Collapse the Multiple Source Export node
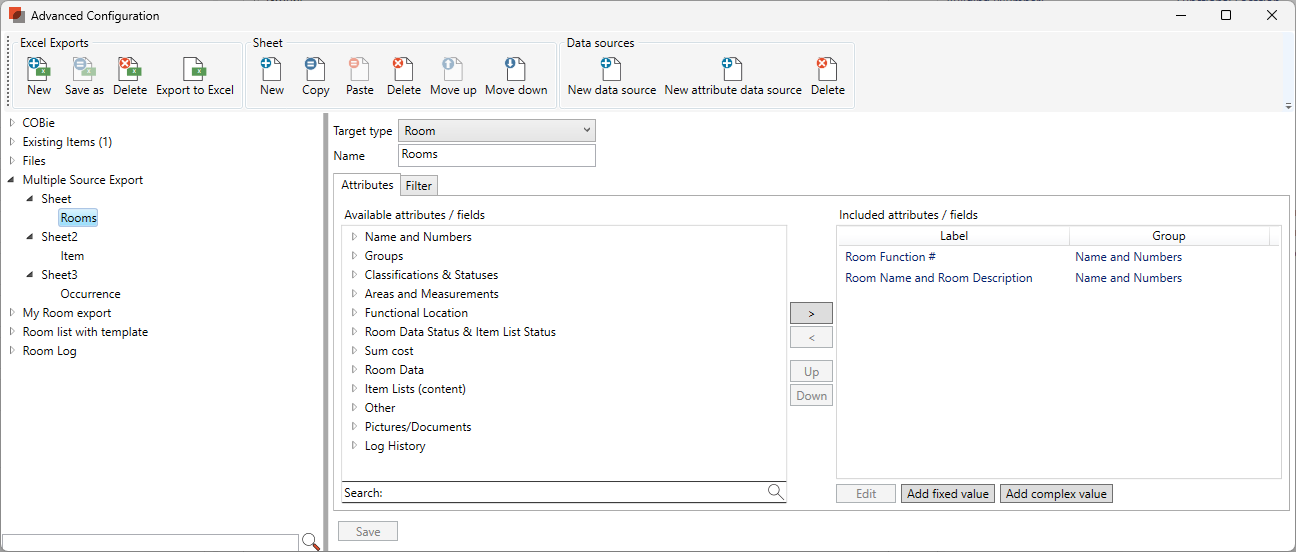 point(12,180)
